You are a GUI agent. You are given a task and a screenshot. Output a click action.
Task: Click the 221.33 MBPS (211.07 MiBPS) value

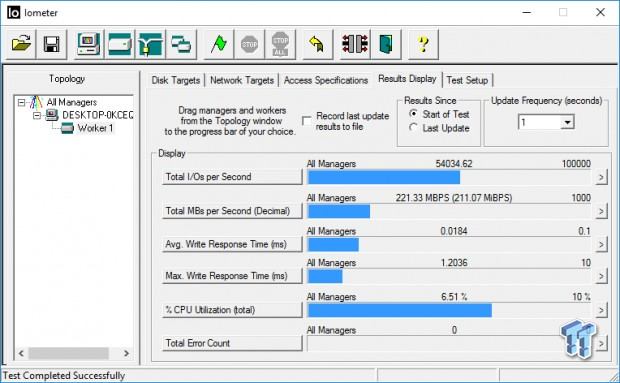[x=454, y=198]
